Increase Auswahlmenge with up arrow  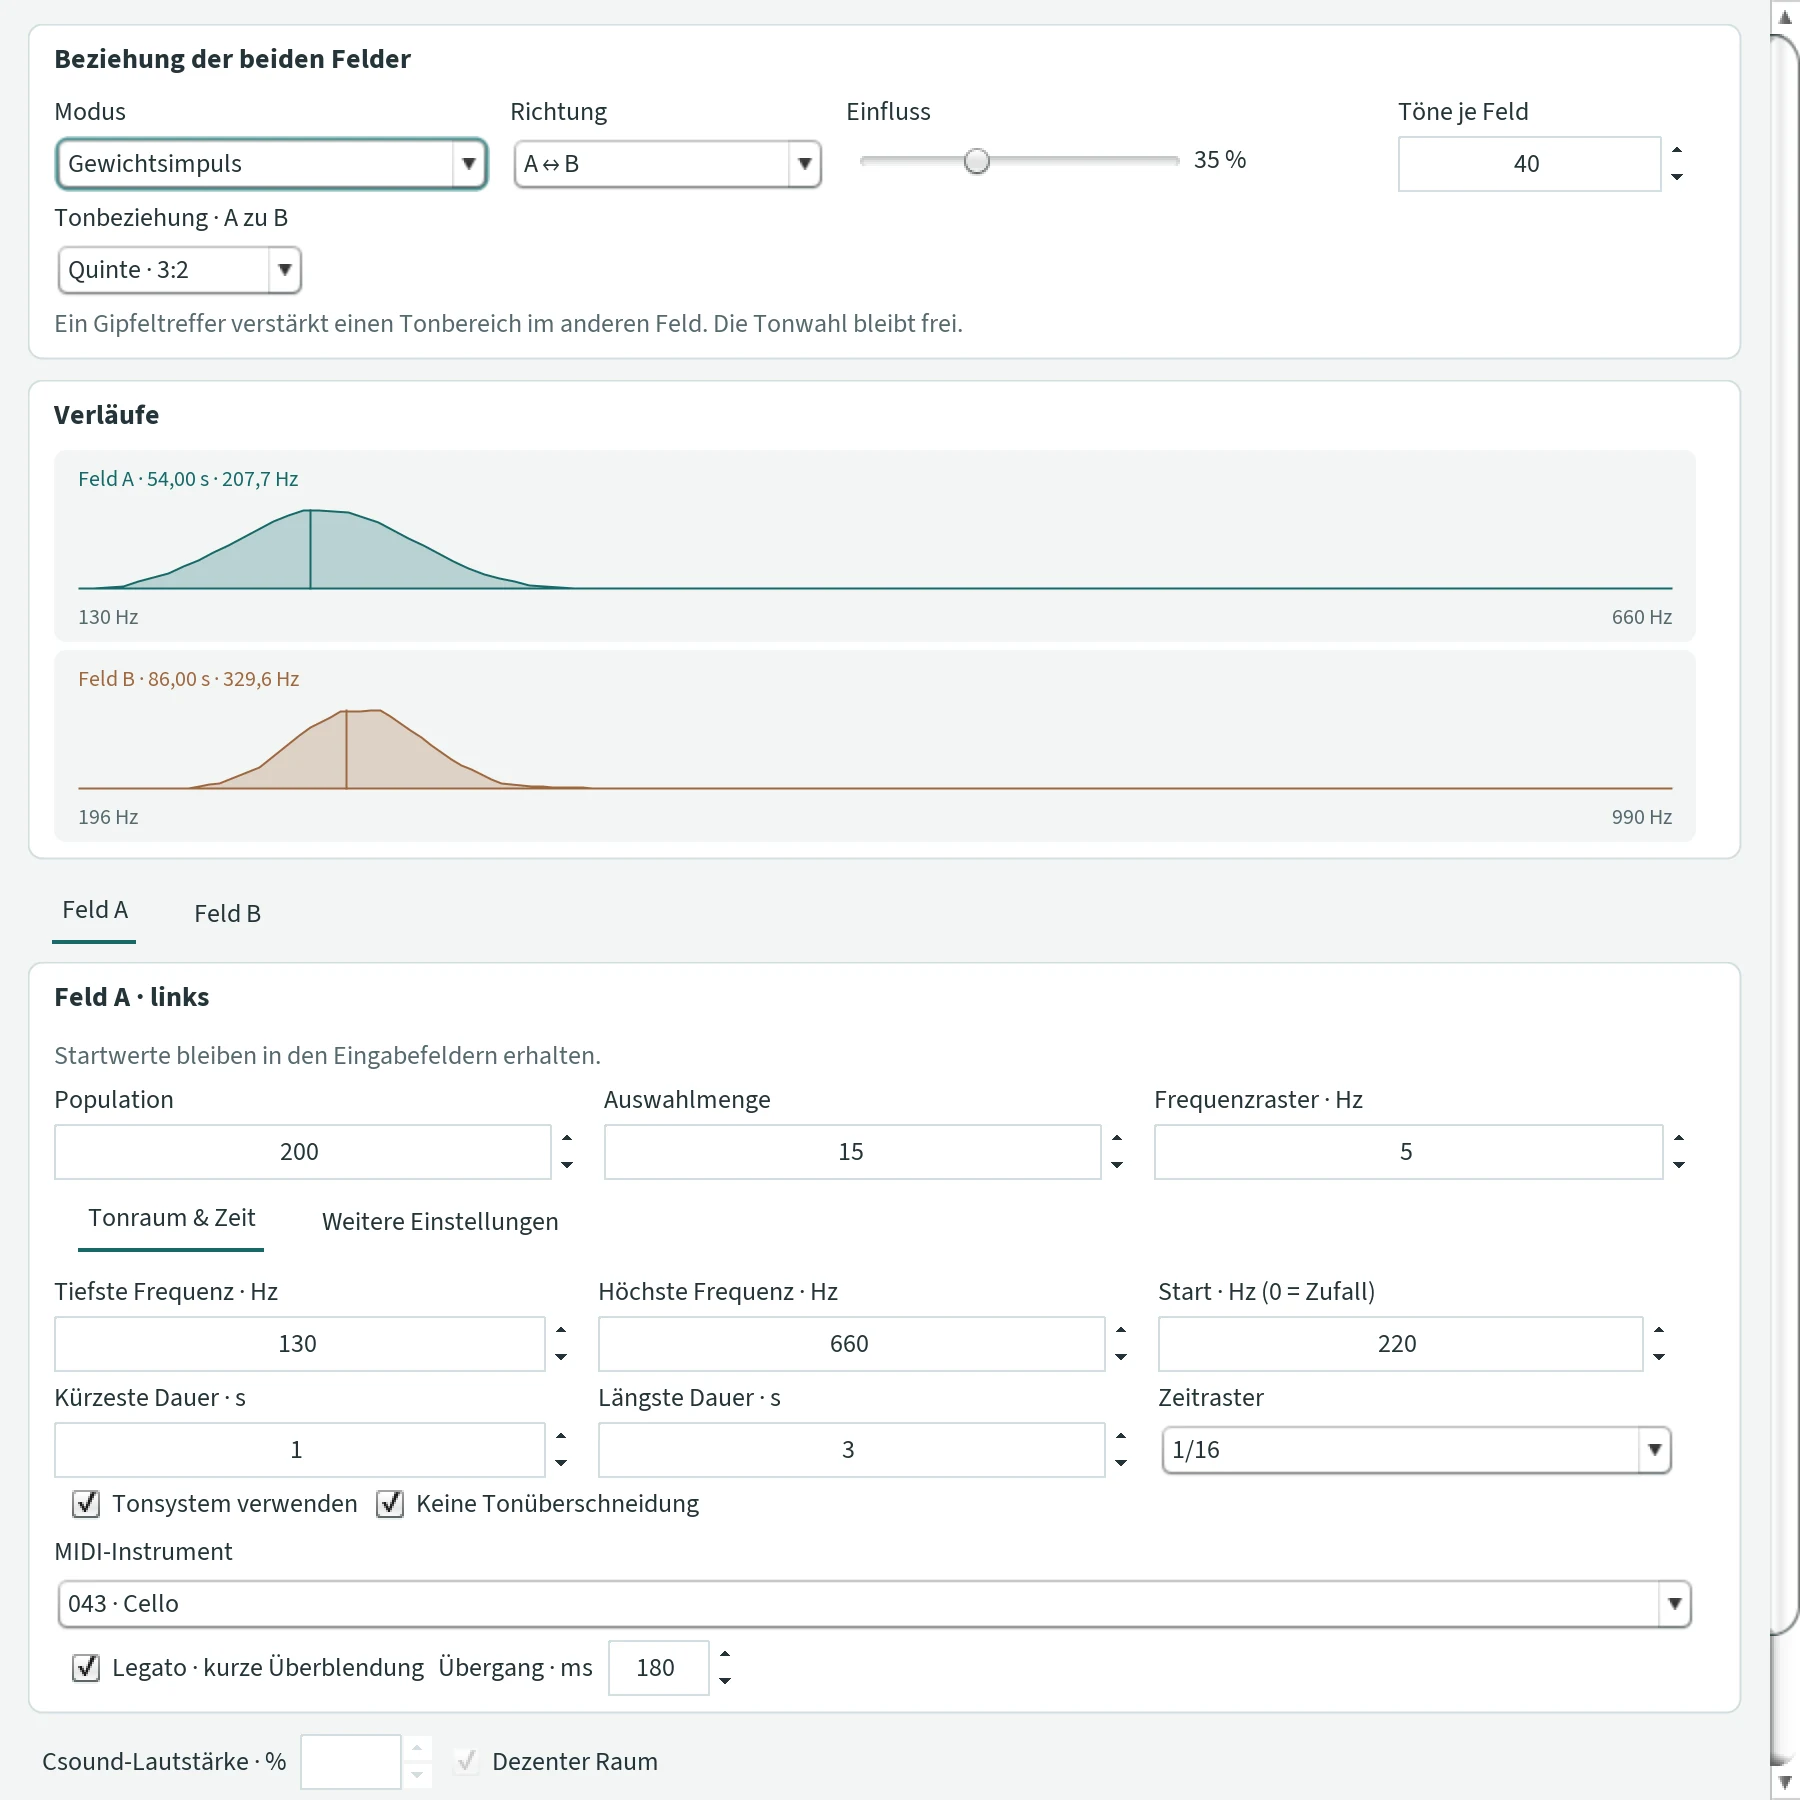tap(1117, 1139)
